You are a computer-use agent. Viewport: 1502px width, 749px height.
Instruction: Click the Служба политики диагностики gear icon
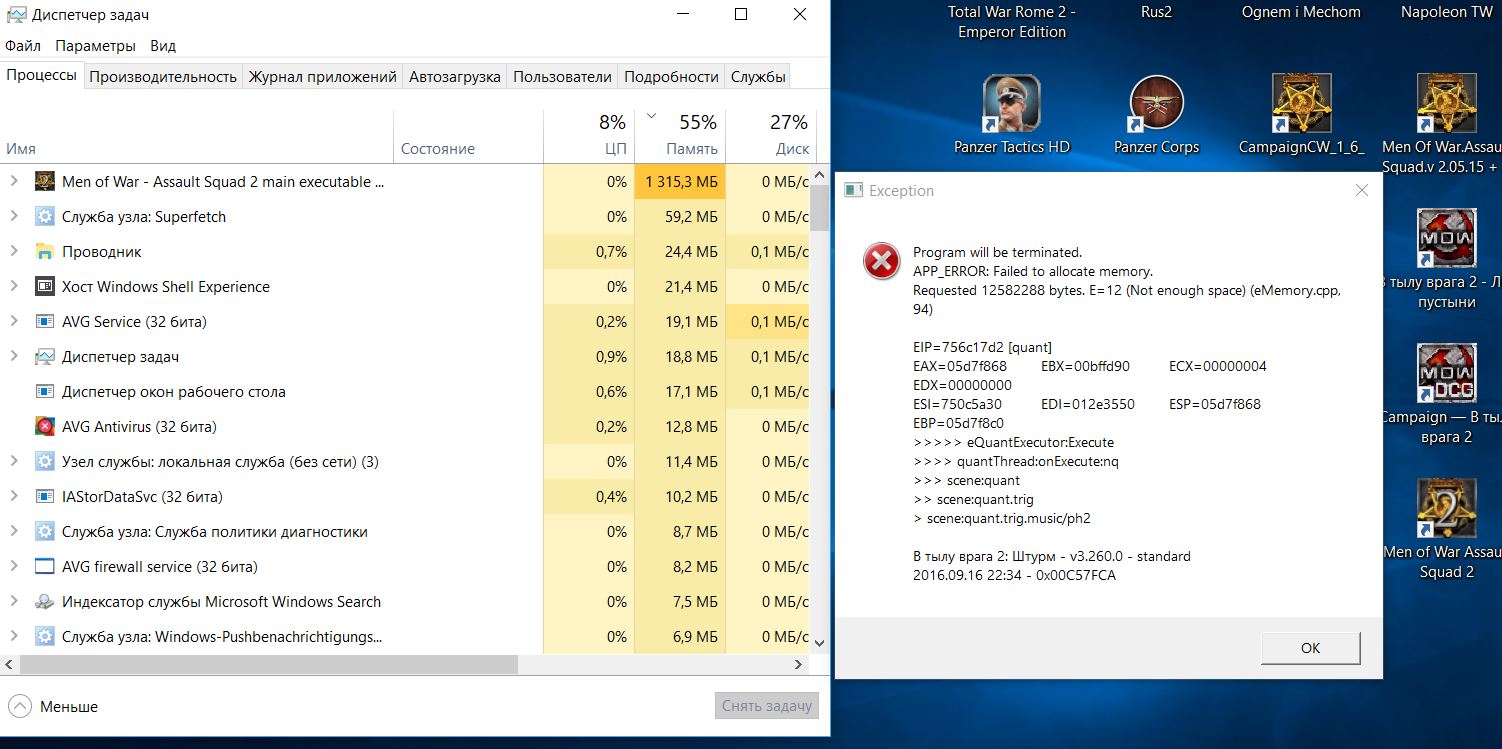tap(45, 531)
